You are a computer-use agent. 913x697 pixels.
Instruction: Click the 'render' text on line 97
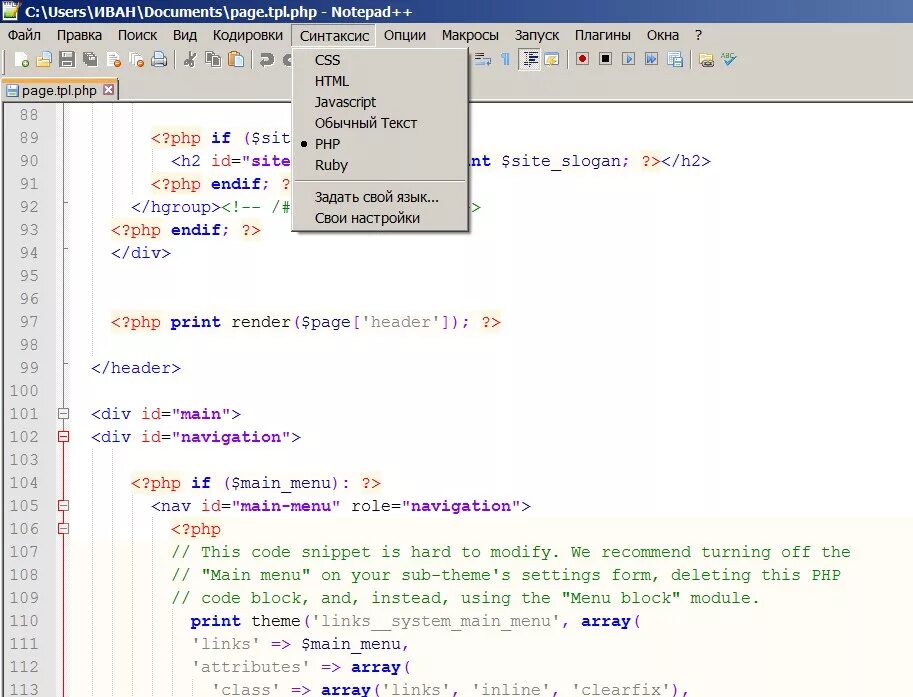click(261, 322)
